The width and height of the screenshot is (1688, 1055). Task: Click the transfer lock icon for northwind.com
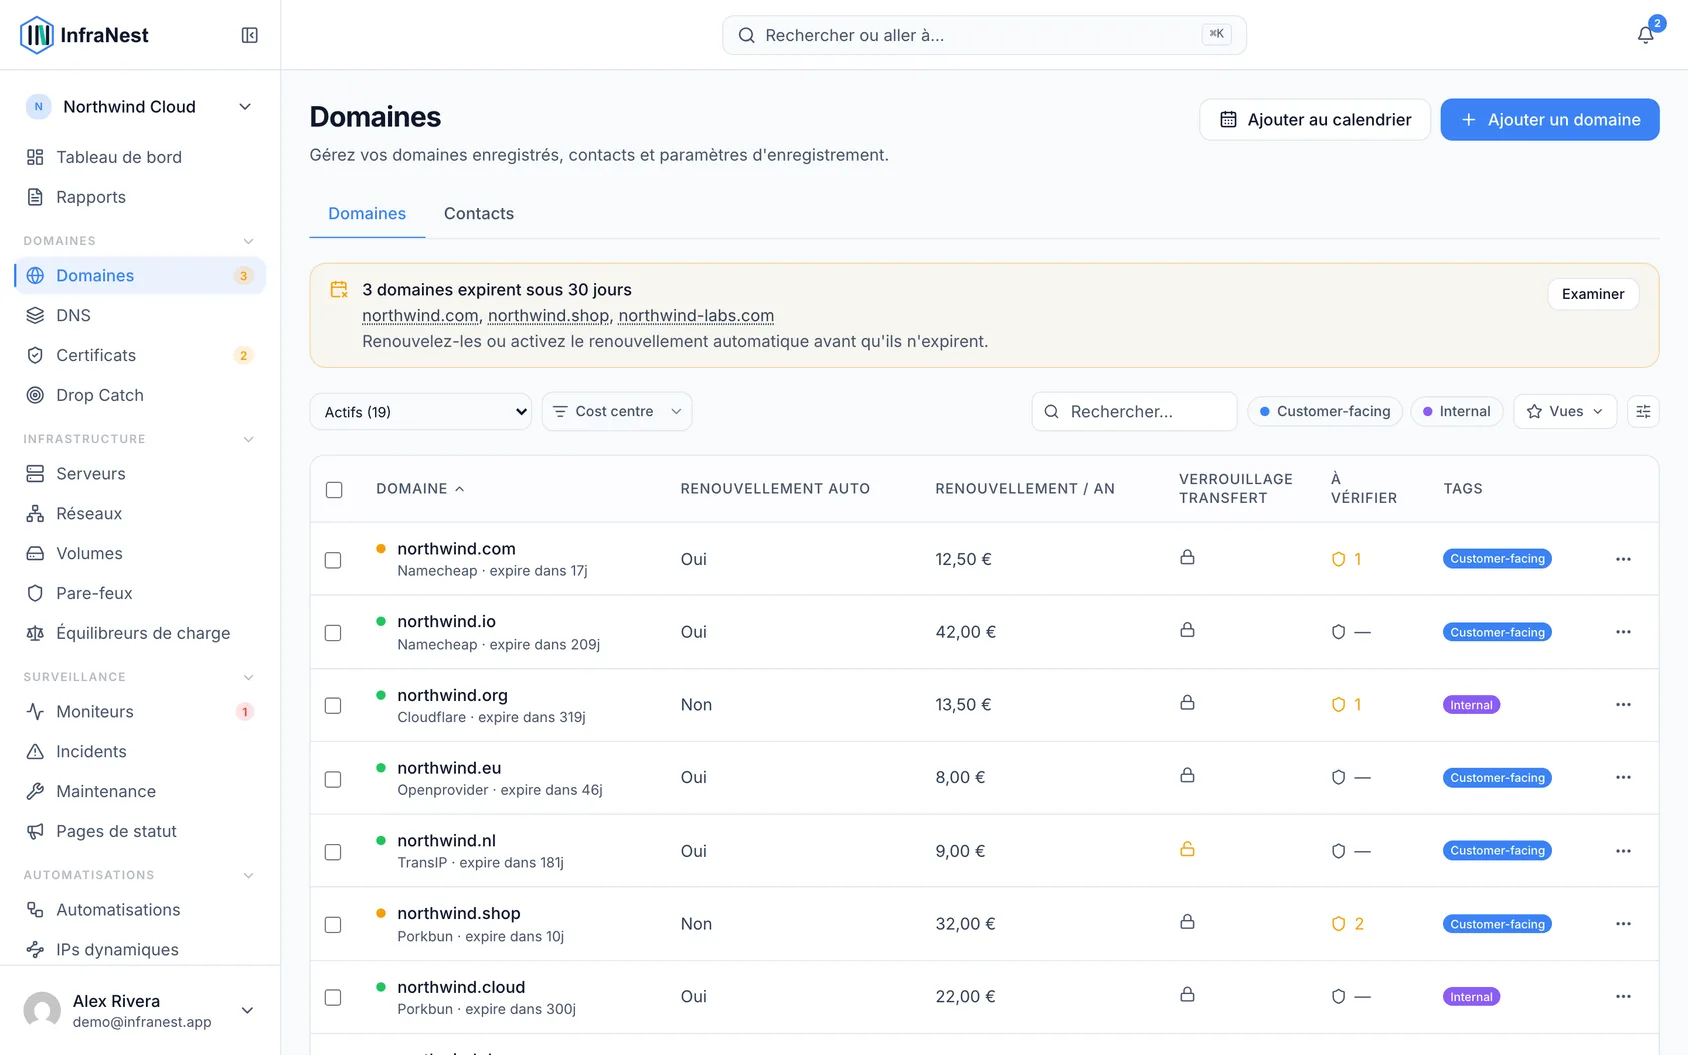click(x=1187, y=557)
